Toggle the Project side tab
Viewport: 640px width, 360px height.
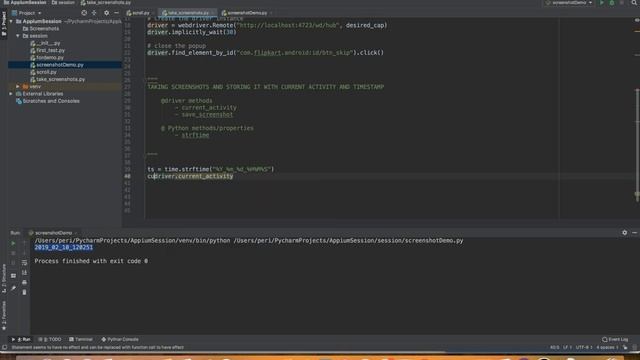pos(4,24)
